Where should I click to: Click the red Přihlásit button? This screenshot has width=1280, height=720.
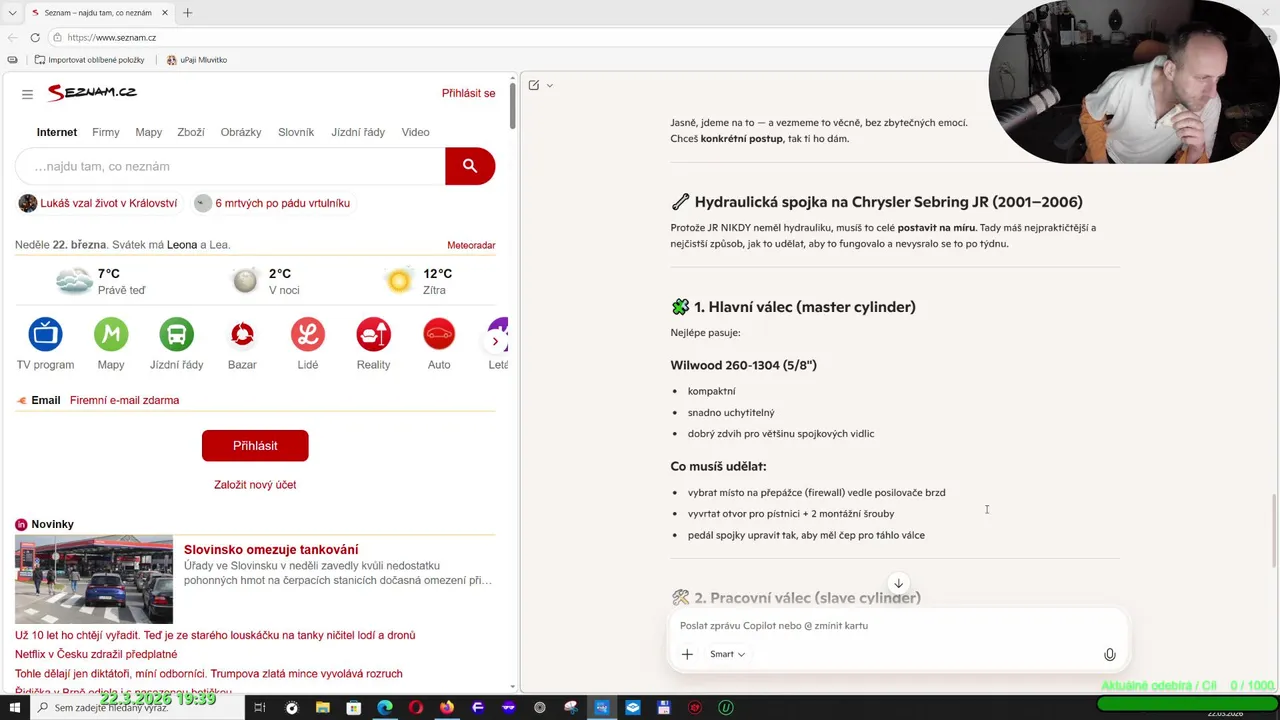(255, 446)
